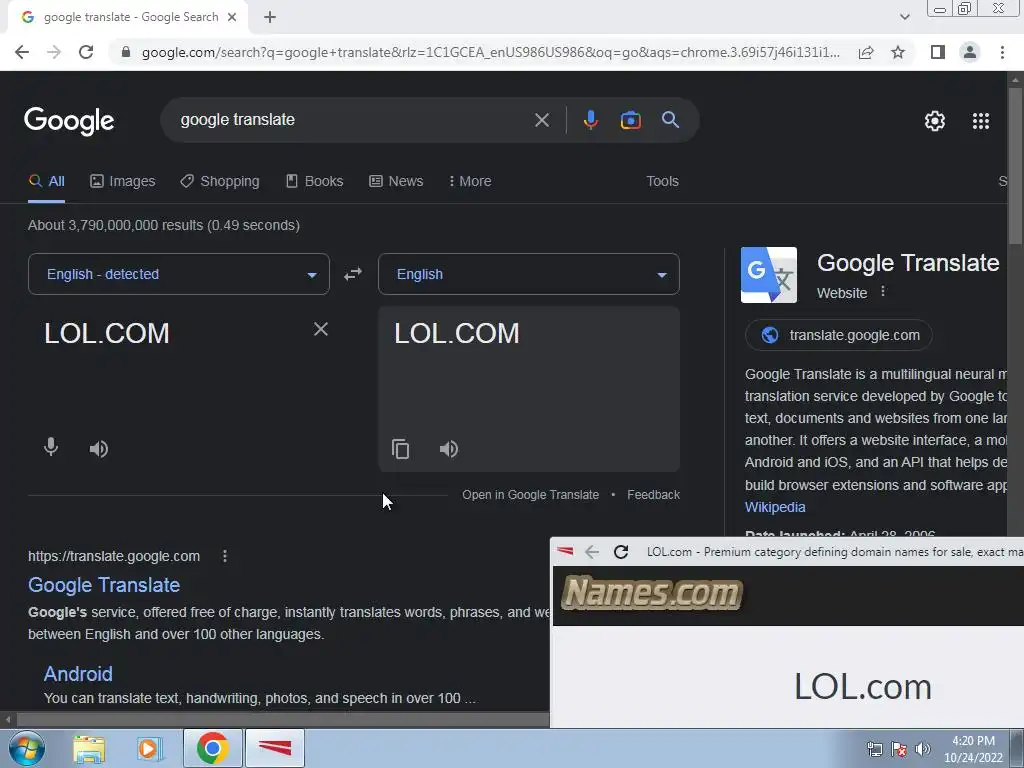1024x768 pixels.
Task: Open Google settings gear icon
Action: pyautogui.click(x=935, y=121)
